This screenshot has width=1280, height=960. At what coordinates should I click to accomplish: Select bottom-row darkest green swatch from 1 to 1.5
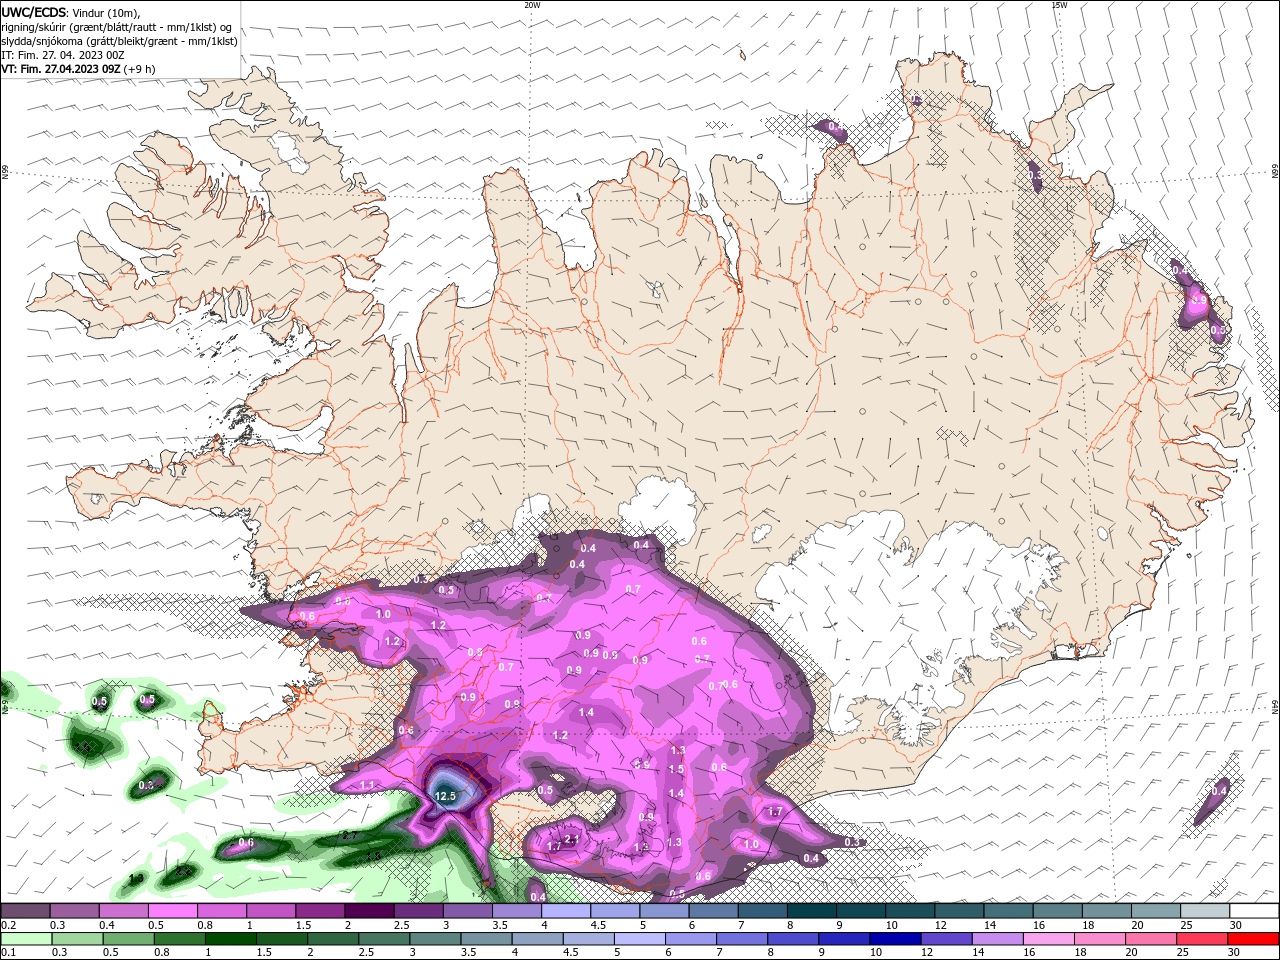tap(230, 939)
